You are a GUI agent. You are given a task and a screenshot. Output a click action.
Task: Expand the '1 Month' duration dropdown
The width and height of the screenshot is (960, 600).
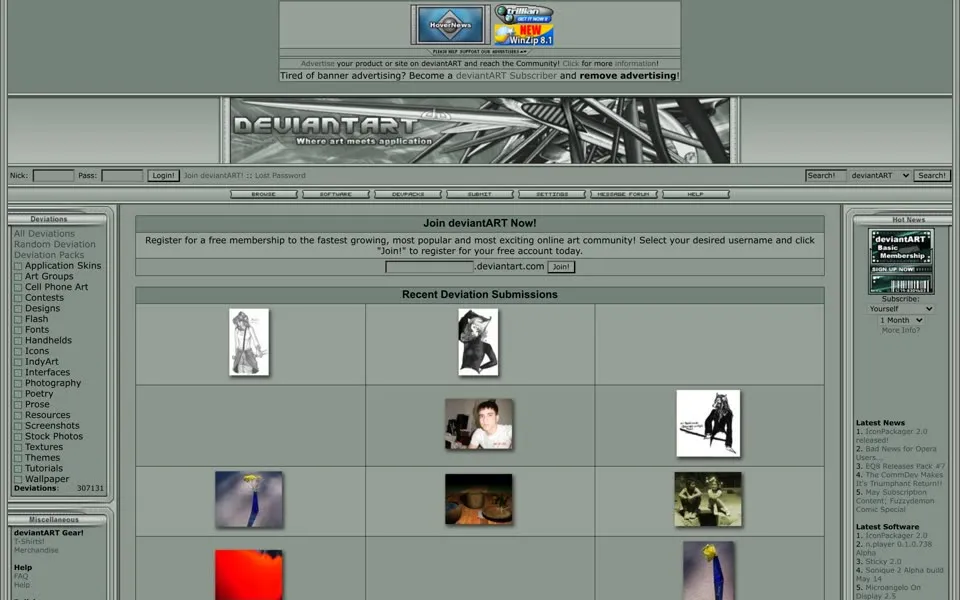pyautogui.click(x=901, y=320)
